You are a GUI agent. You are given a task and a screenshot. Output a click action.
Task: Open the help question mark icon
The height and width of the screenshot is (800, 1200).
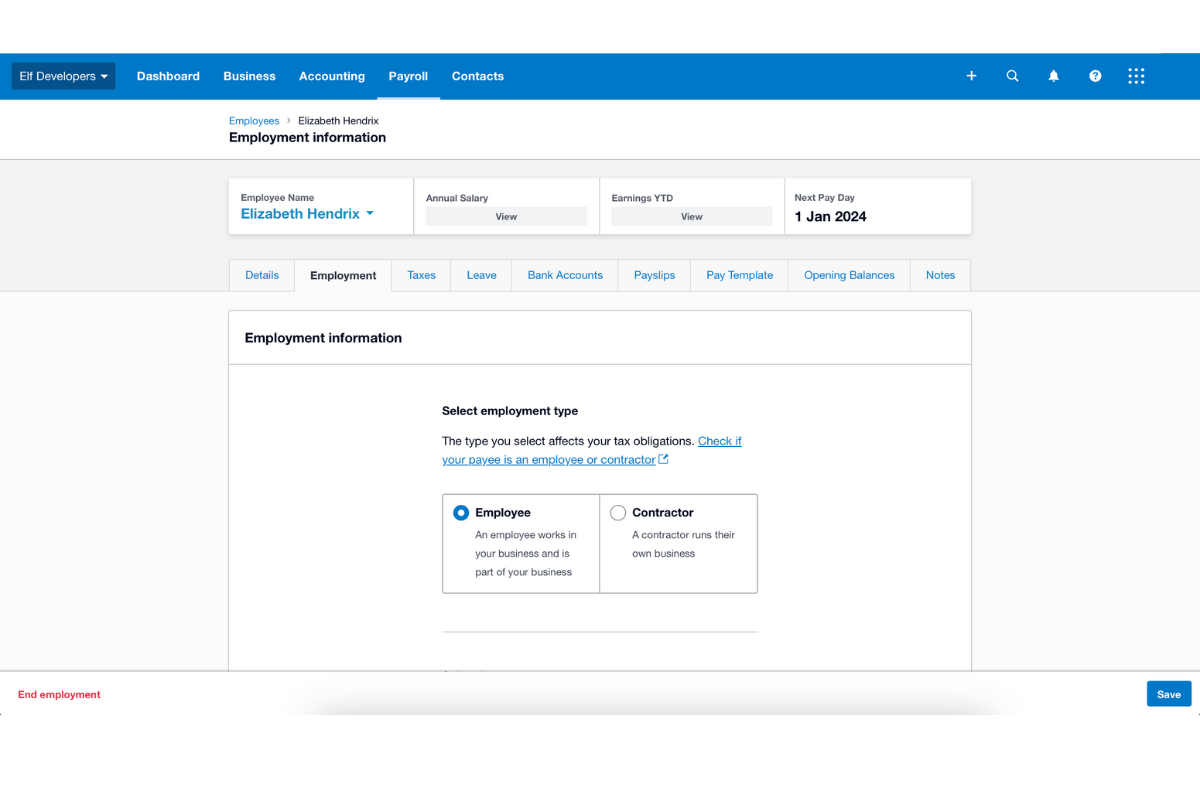[x=1094, y=75]
